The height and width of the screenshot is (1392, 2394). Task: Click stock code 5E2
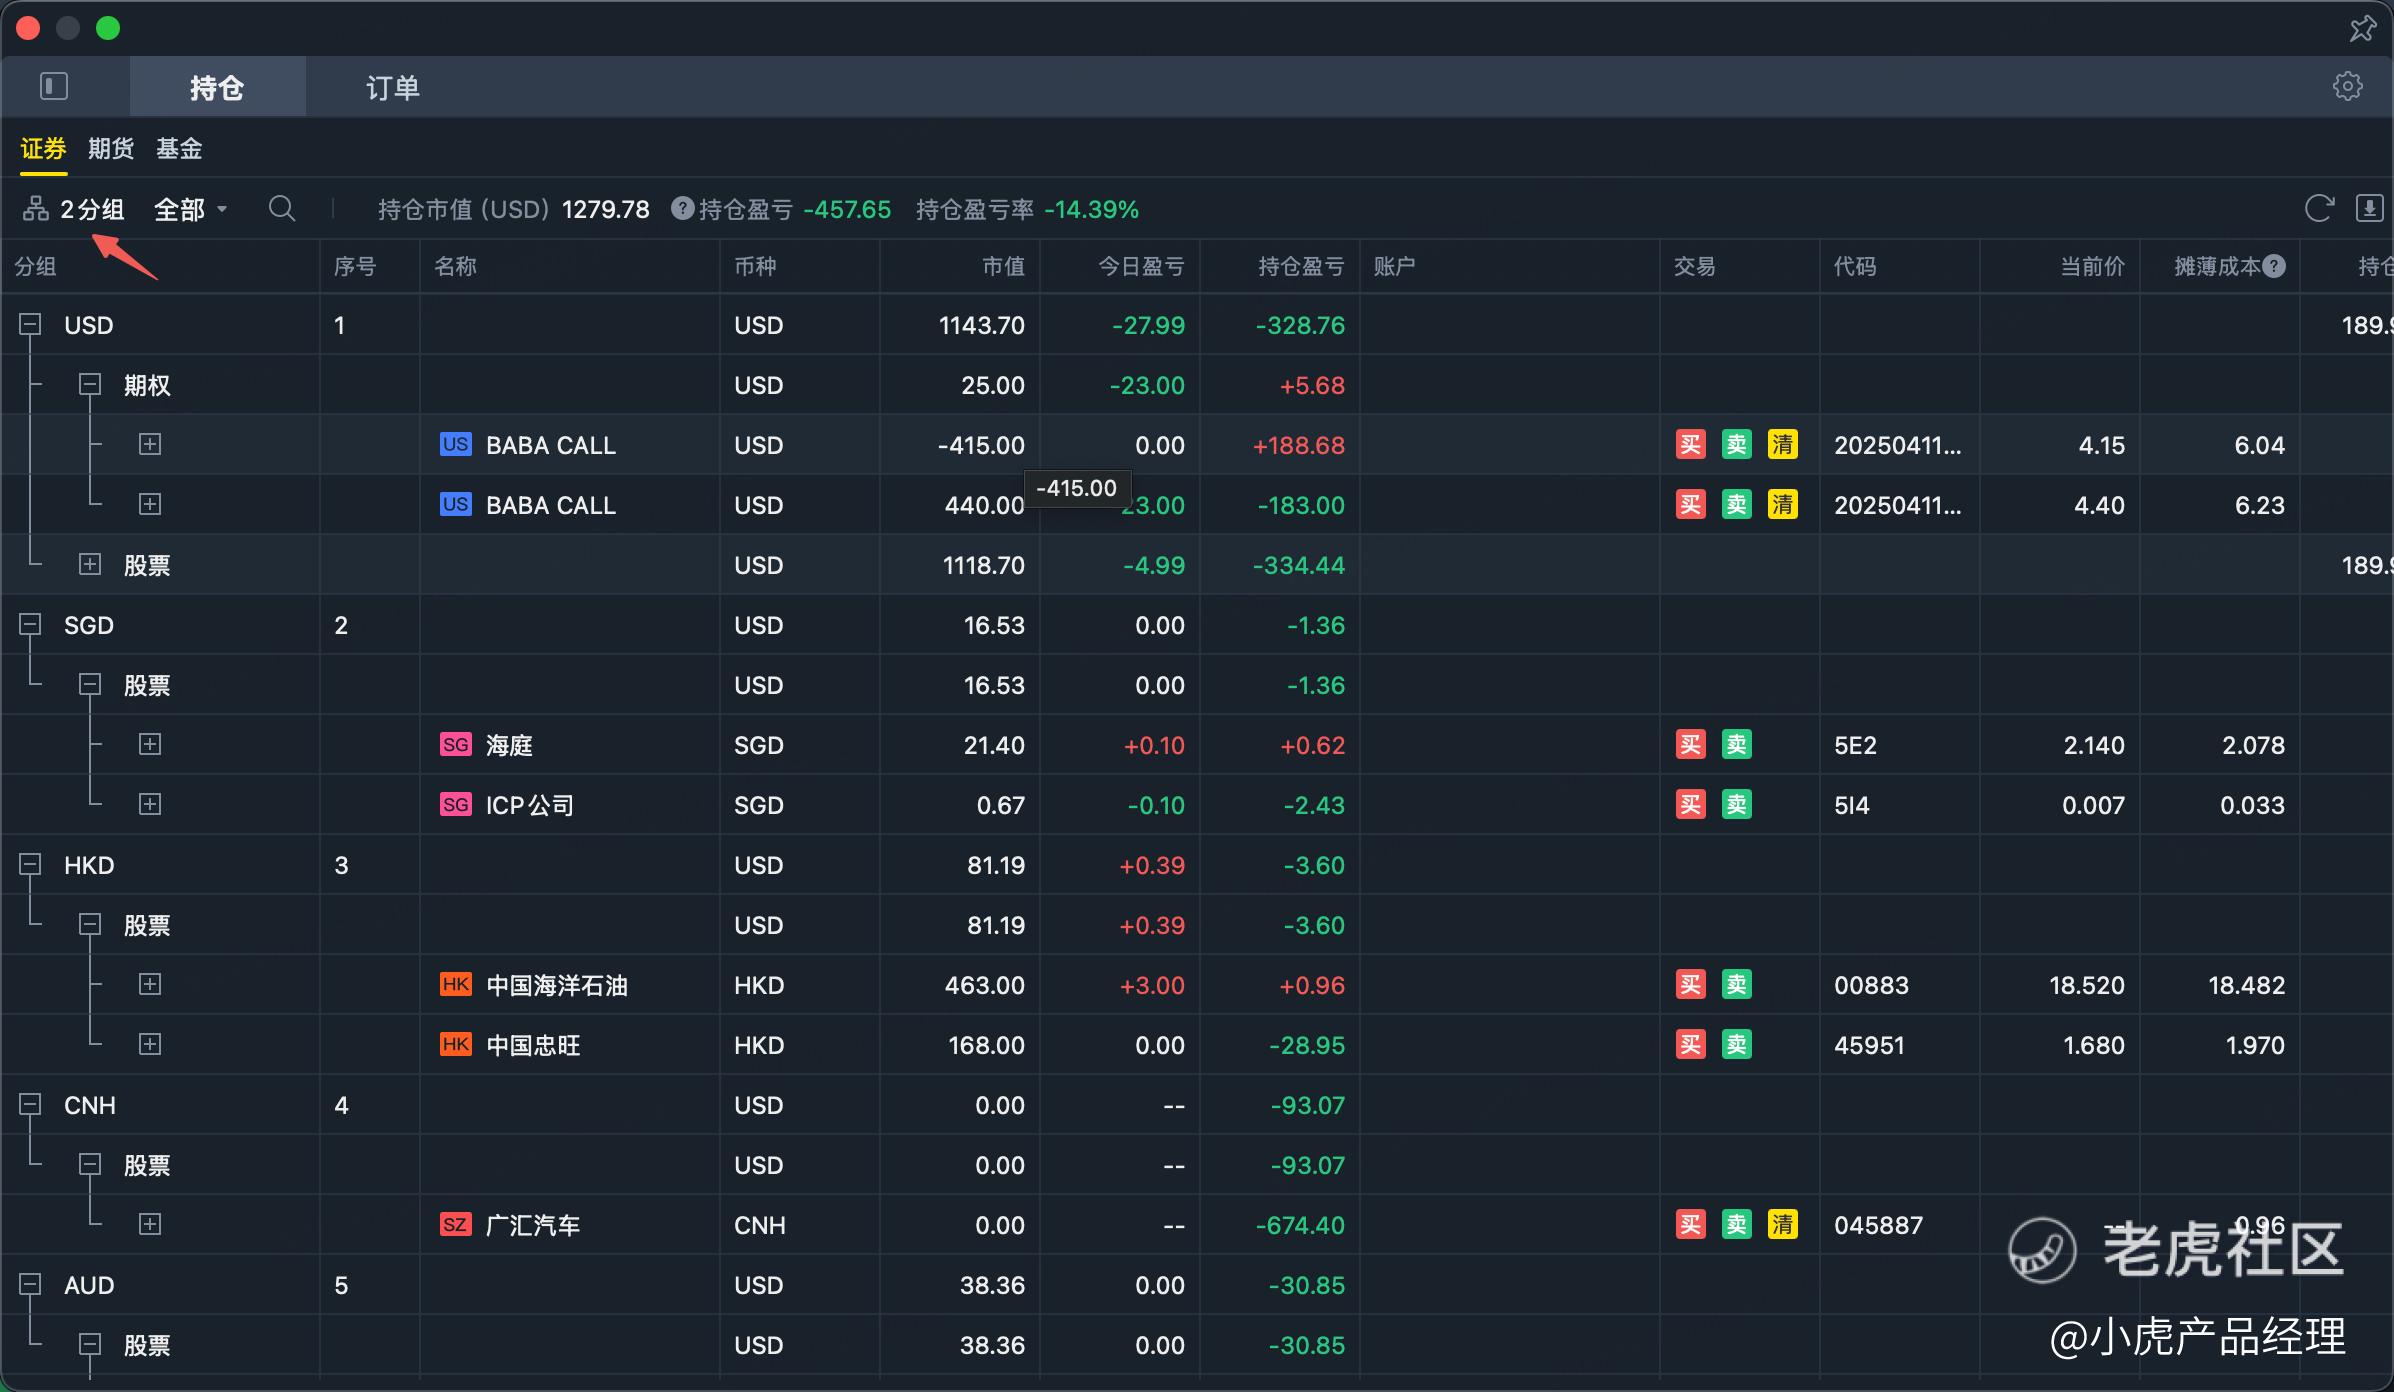click(x=1855, y=745)
